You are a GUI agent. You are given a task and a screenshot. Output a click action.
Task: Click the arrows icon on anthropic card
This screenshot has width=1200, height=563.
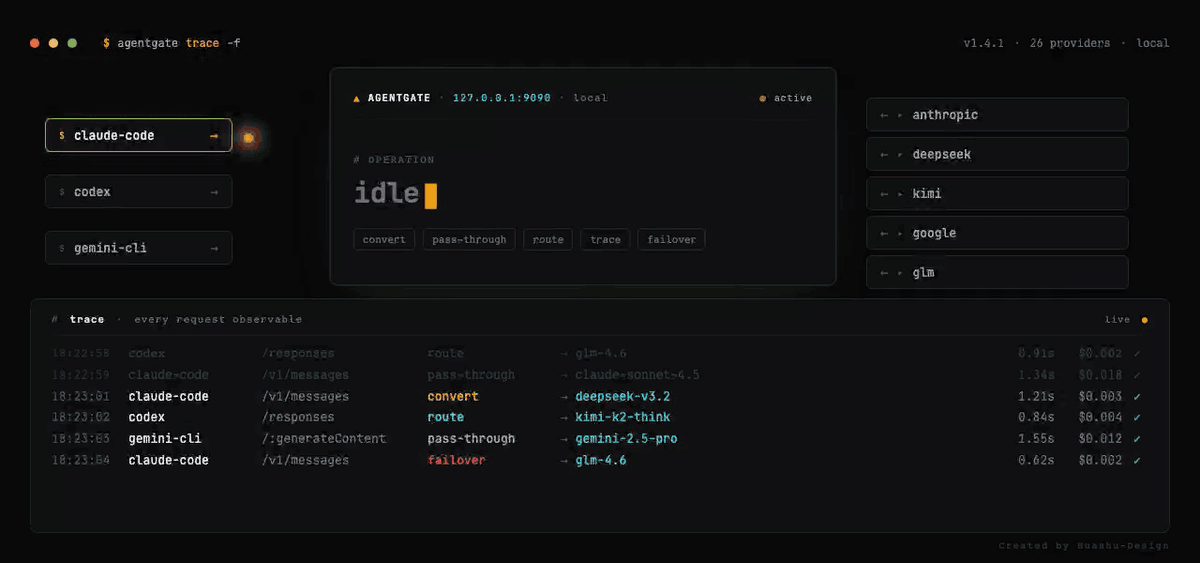coord(892,116)
